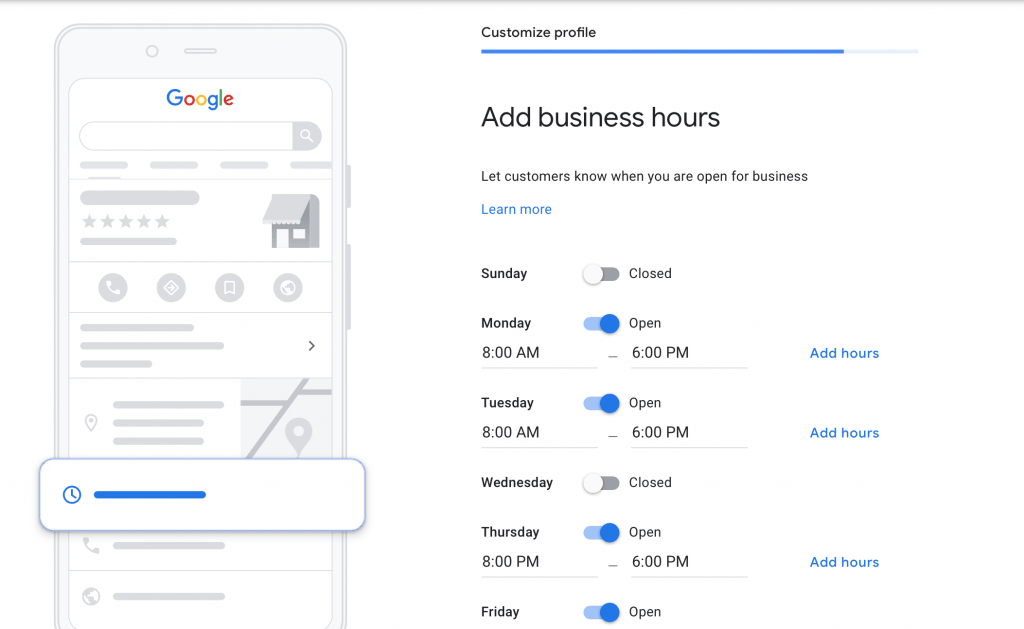
Task: Click the Customize profile heading
Action: coord(538,32)
